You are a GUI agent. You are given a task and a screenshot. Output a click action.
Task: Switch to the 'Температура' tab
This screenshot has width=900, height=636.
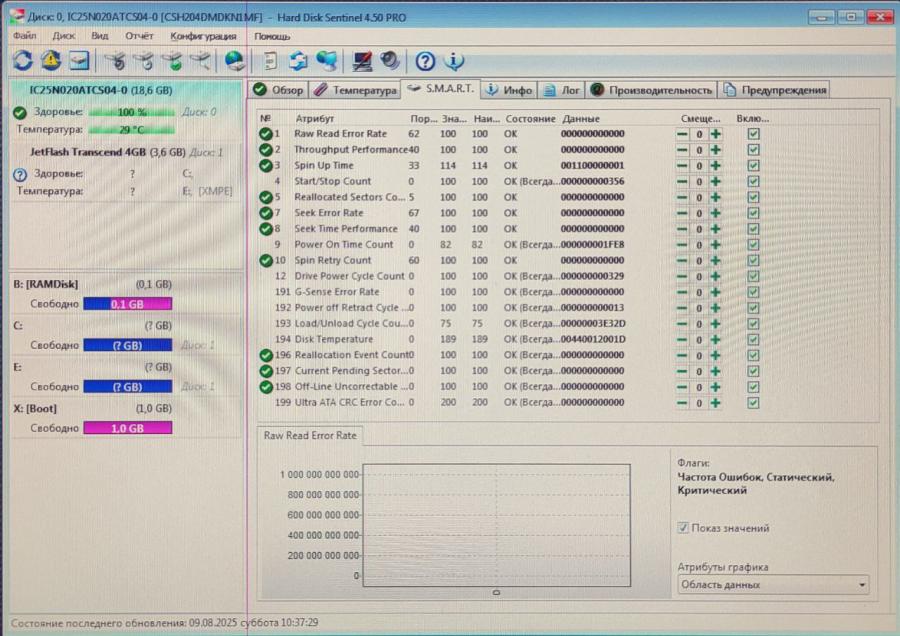pyautogui.click(x=356, y=90)
